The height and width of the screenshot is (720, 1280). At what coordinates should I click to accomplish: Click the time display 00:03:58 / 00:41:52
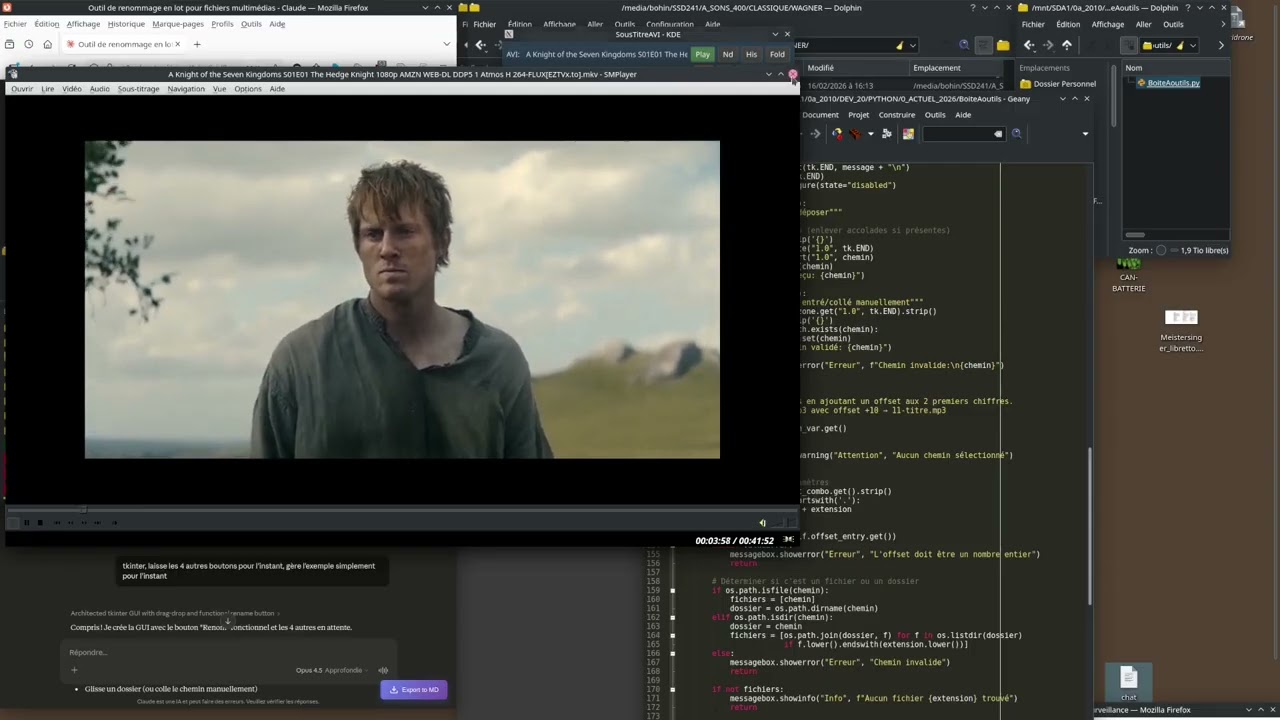[734, 541]
